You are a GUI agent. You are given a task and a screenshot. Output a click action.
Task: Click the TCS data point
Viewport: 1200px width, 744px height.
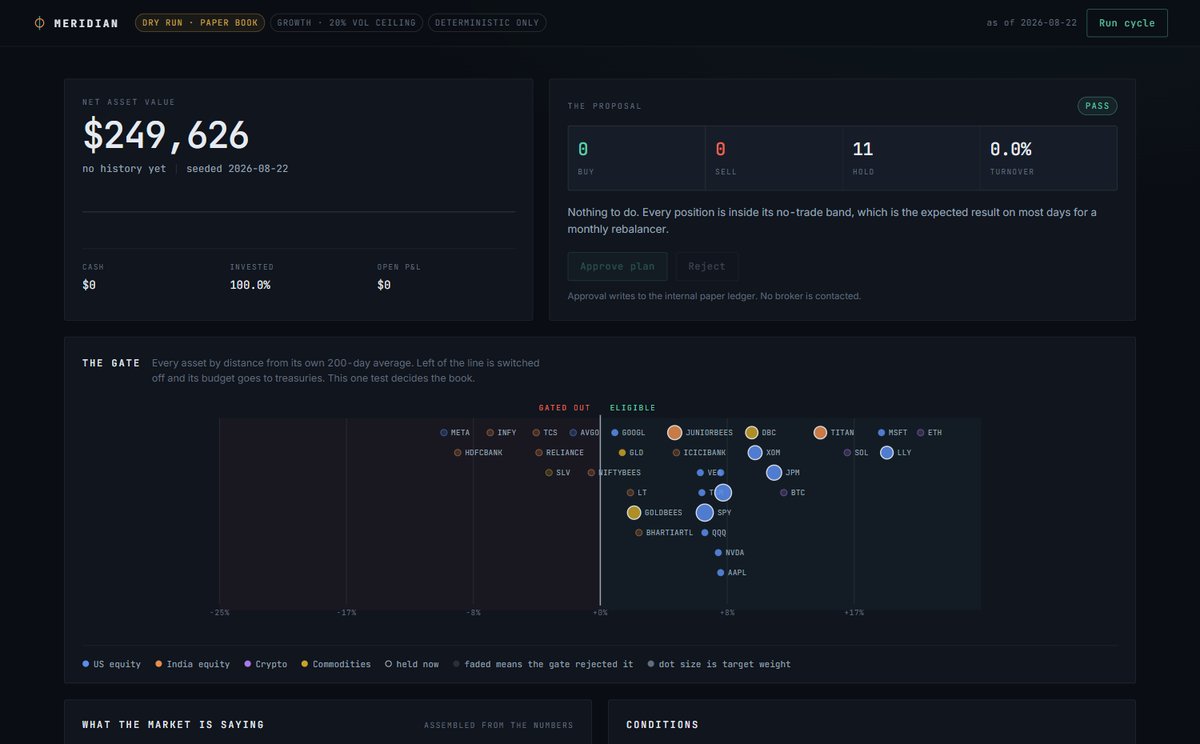tap(536, 433)
